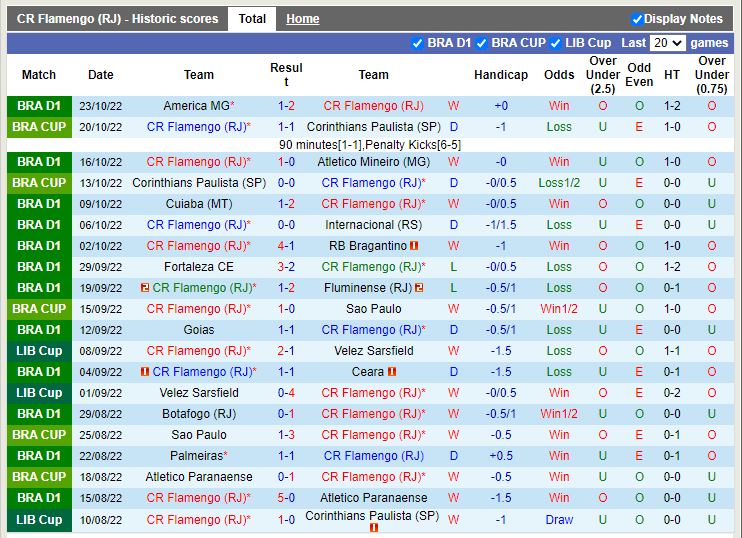This screenshot has width=742, height=538.
Task: Click handicap +0.5 in Palmeiras row
Action: click(x=501, y=456)
